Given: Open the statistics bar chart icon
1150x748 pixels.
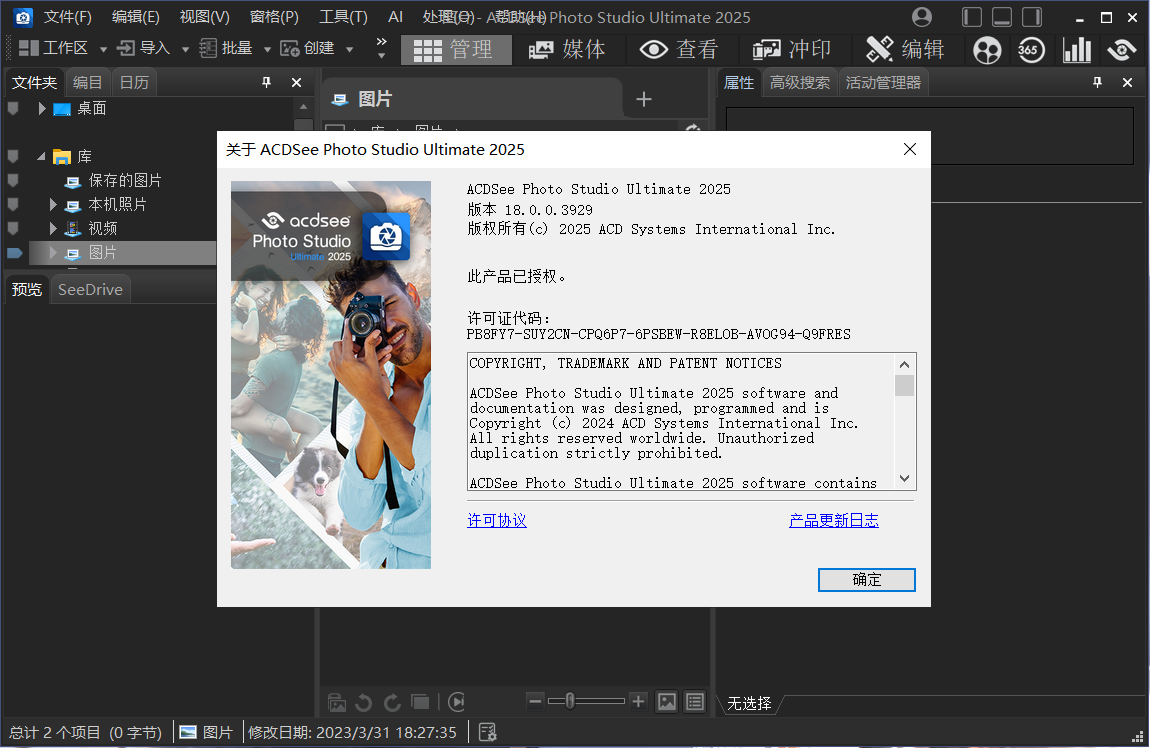Looking at the screenshot, I should tap(1077, 50).
